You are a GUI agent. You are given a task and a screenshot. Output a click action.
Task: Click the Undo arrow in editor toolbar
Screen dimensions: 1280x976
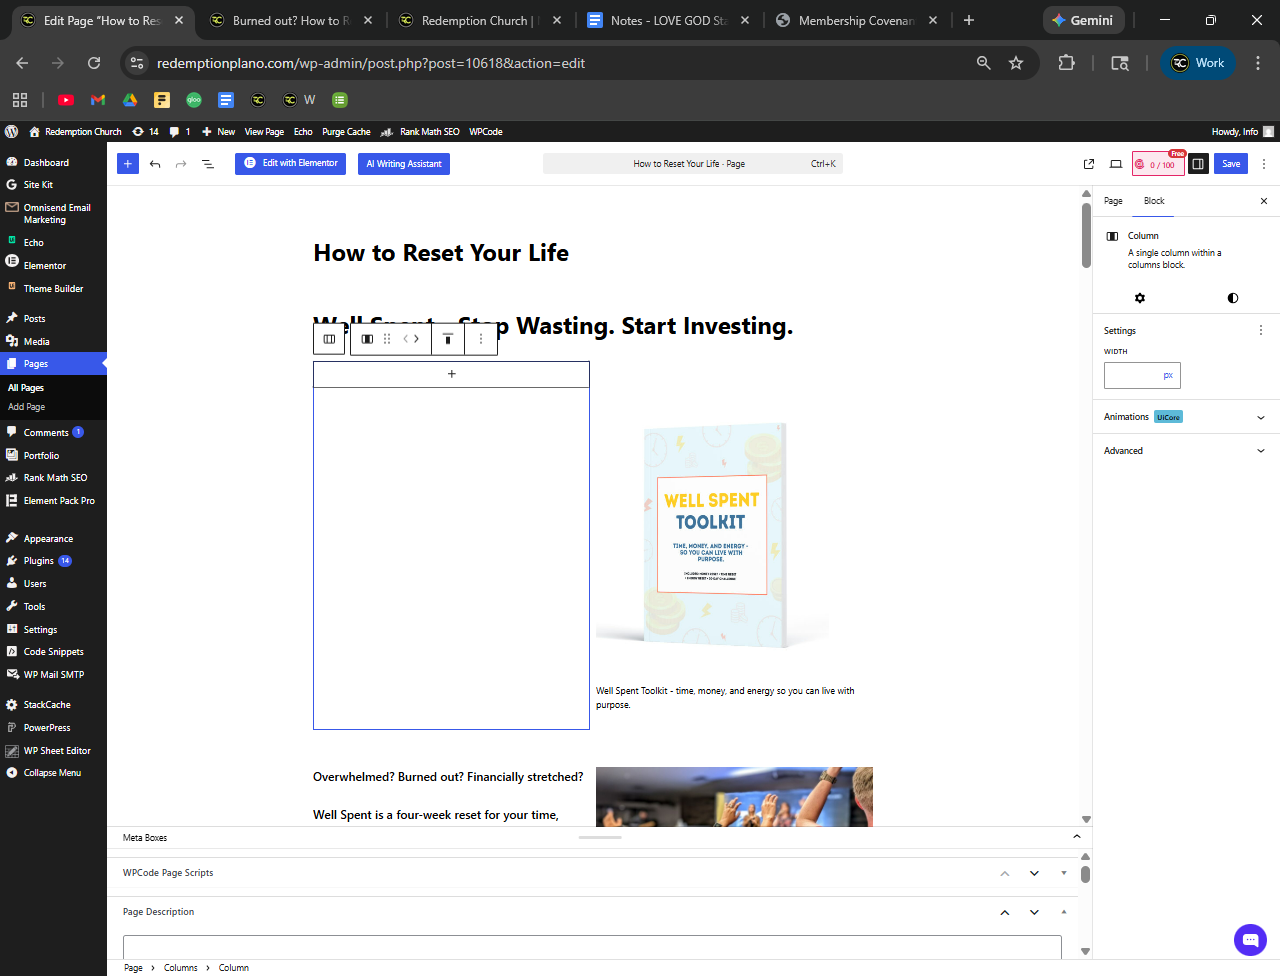pos(155,164)
